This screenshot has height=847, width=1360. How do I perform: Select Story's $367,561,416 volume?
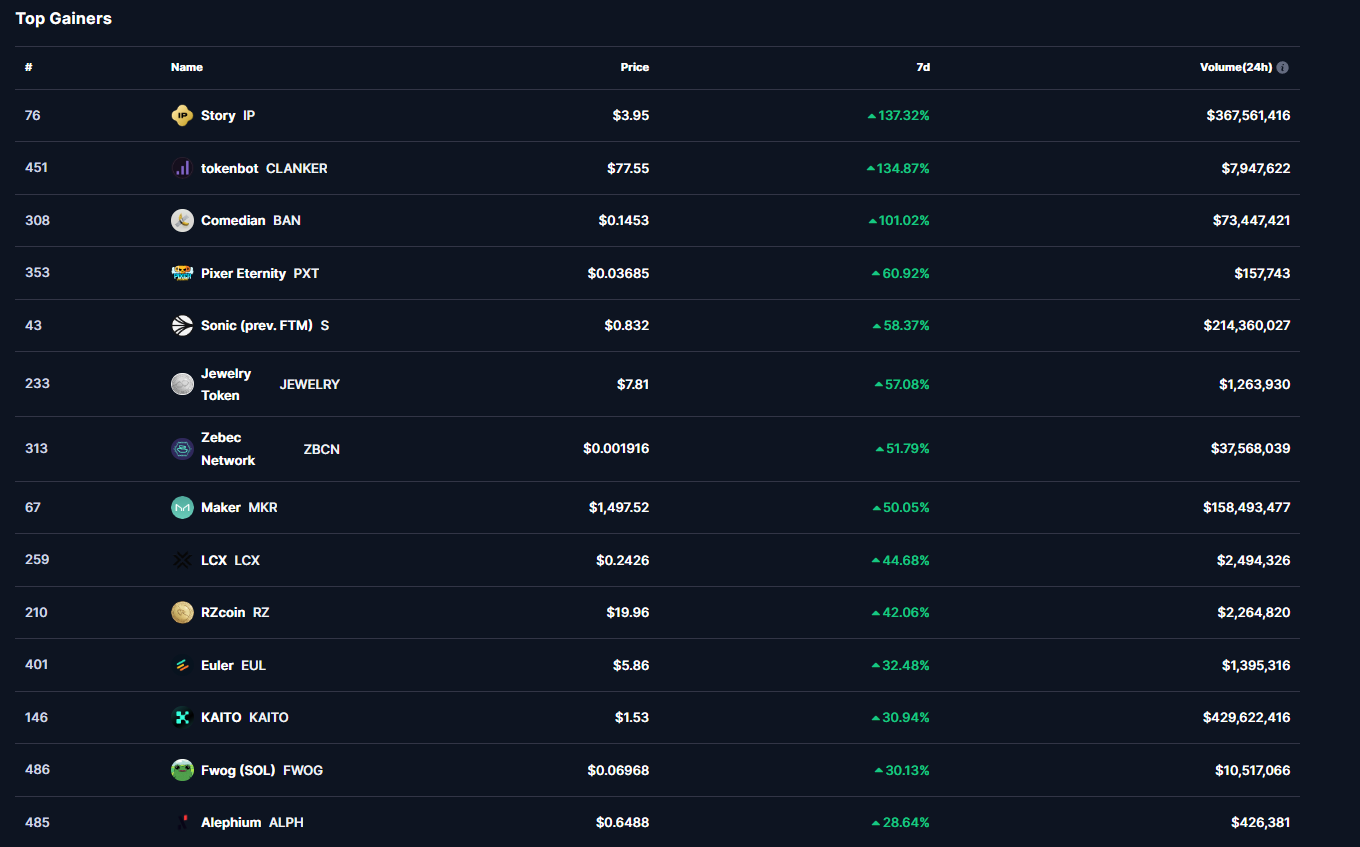point(1248,116)
